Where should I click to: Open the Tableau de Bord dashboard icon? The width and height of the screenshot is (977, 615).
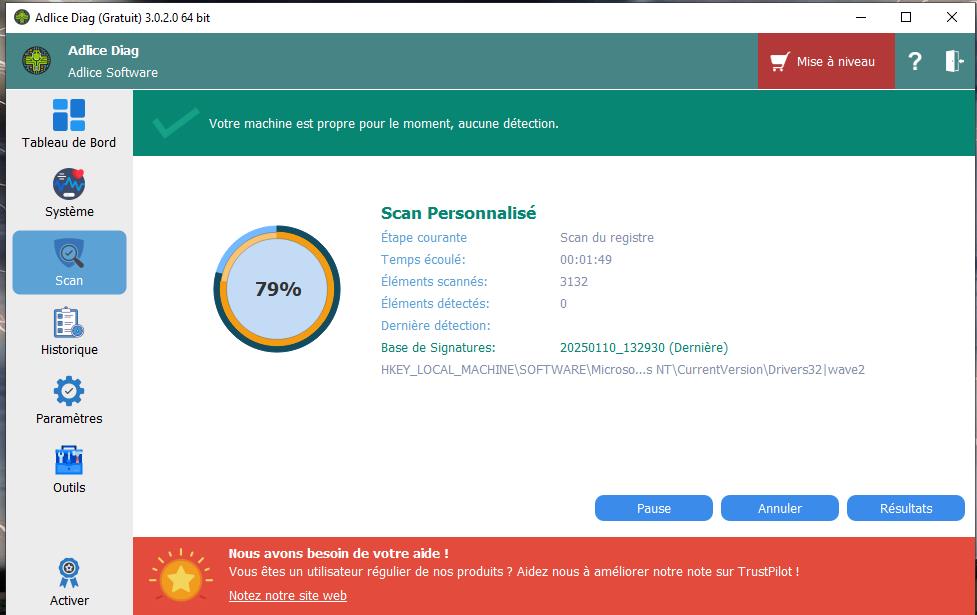coord(69,115)
